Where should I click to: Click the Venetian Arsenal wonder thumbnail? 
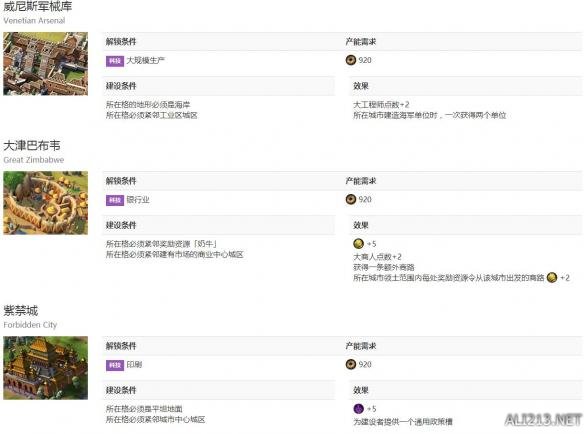click(45, 64)
